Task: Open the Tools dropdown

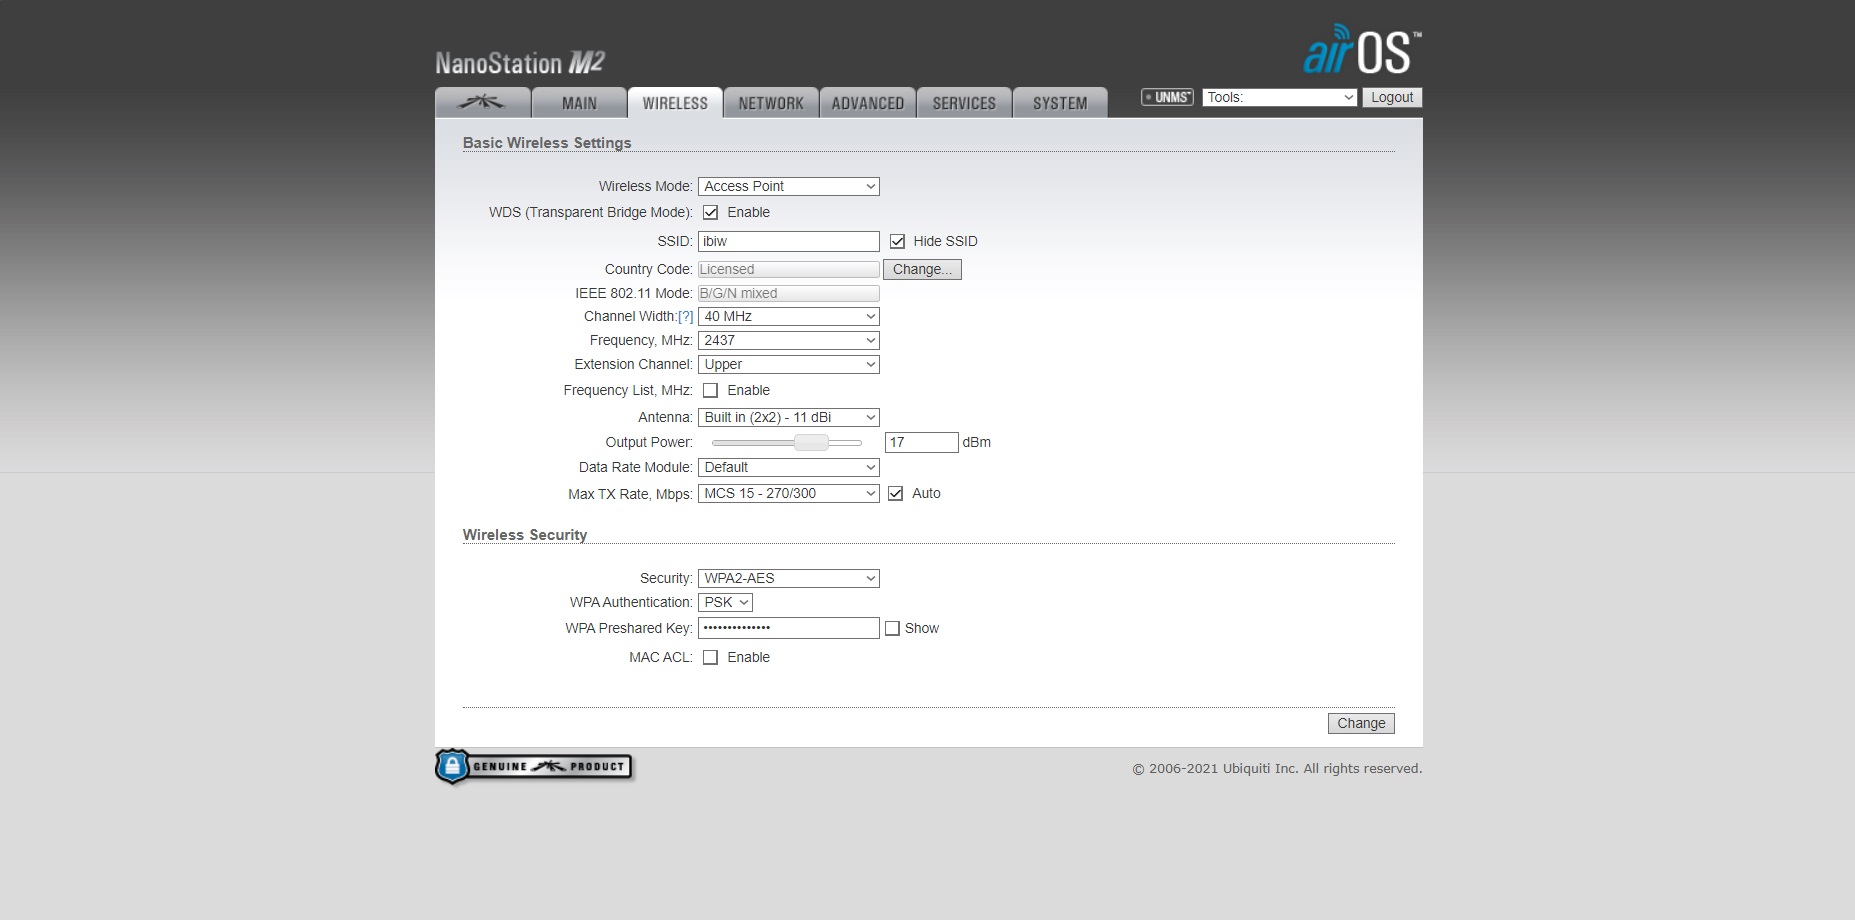Action: 1279,97
